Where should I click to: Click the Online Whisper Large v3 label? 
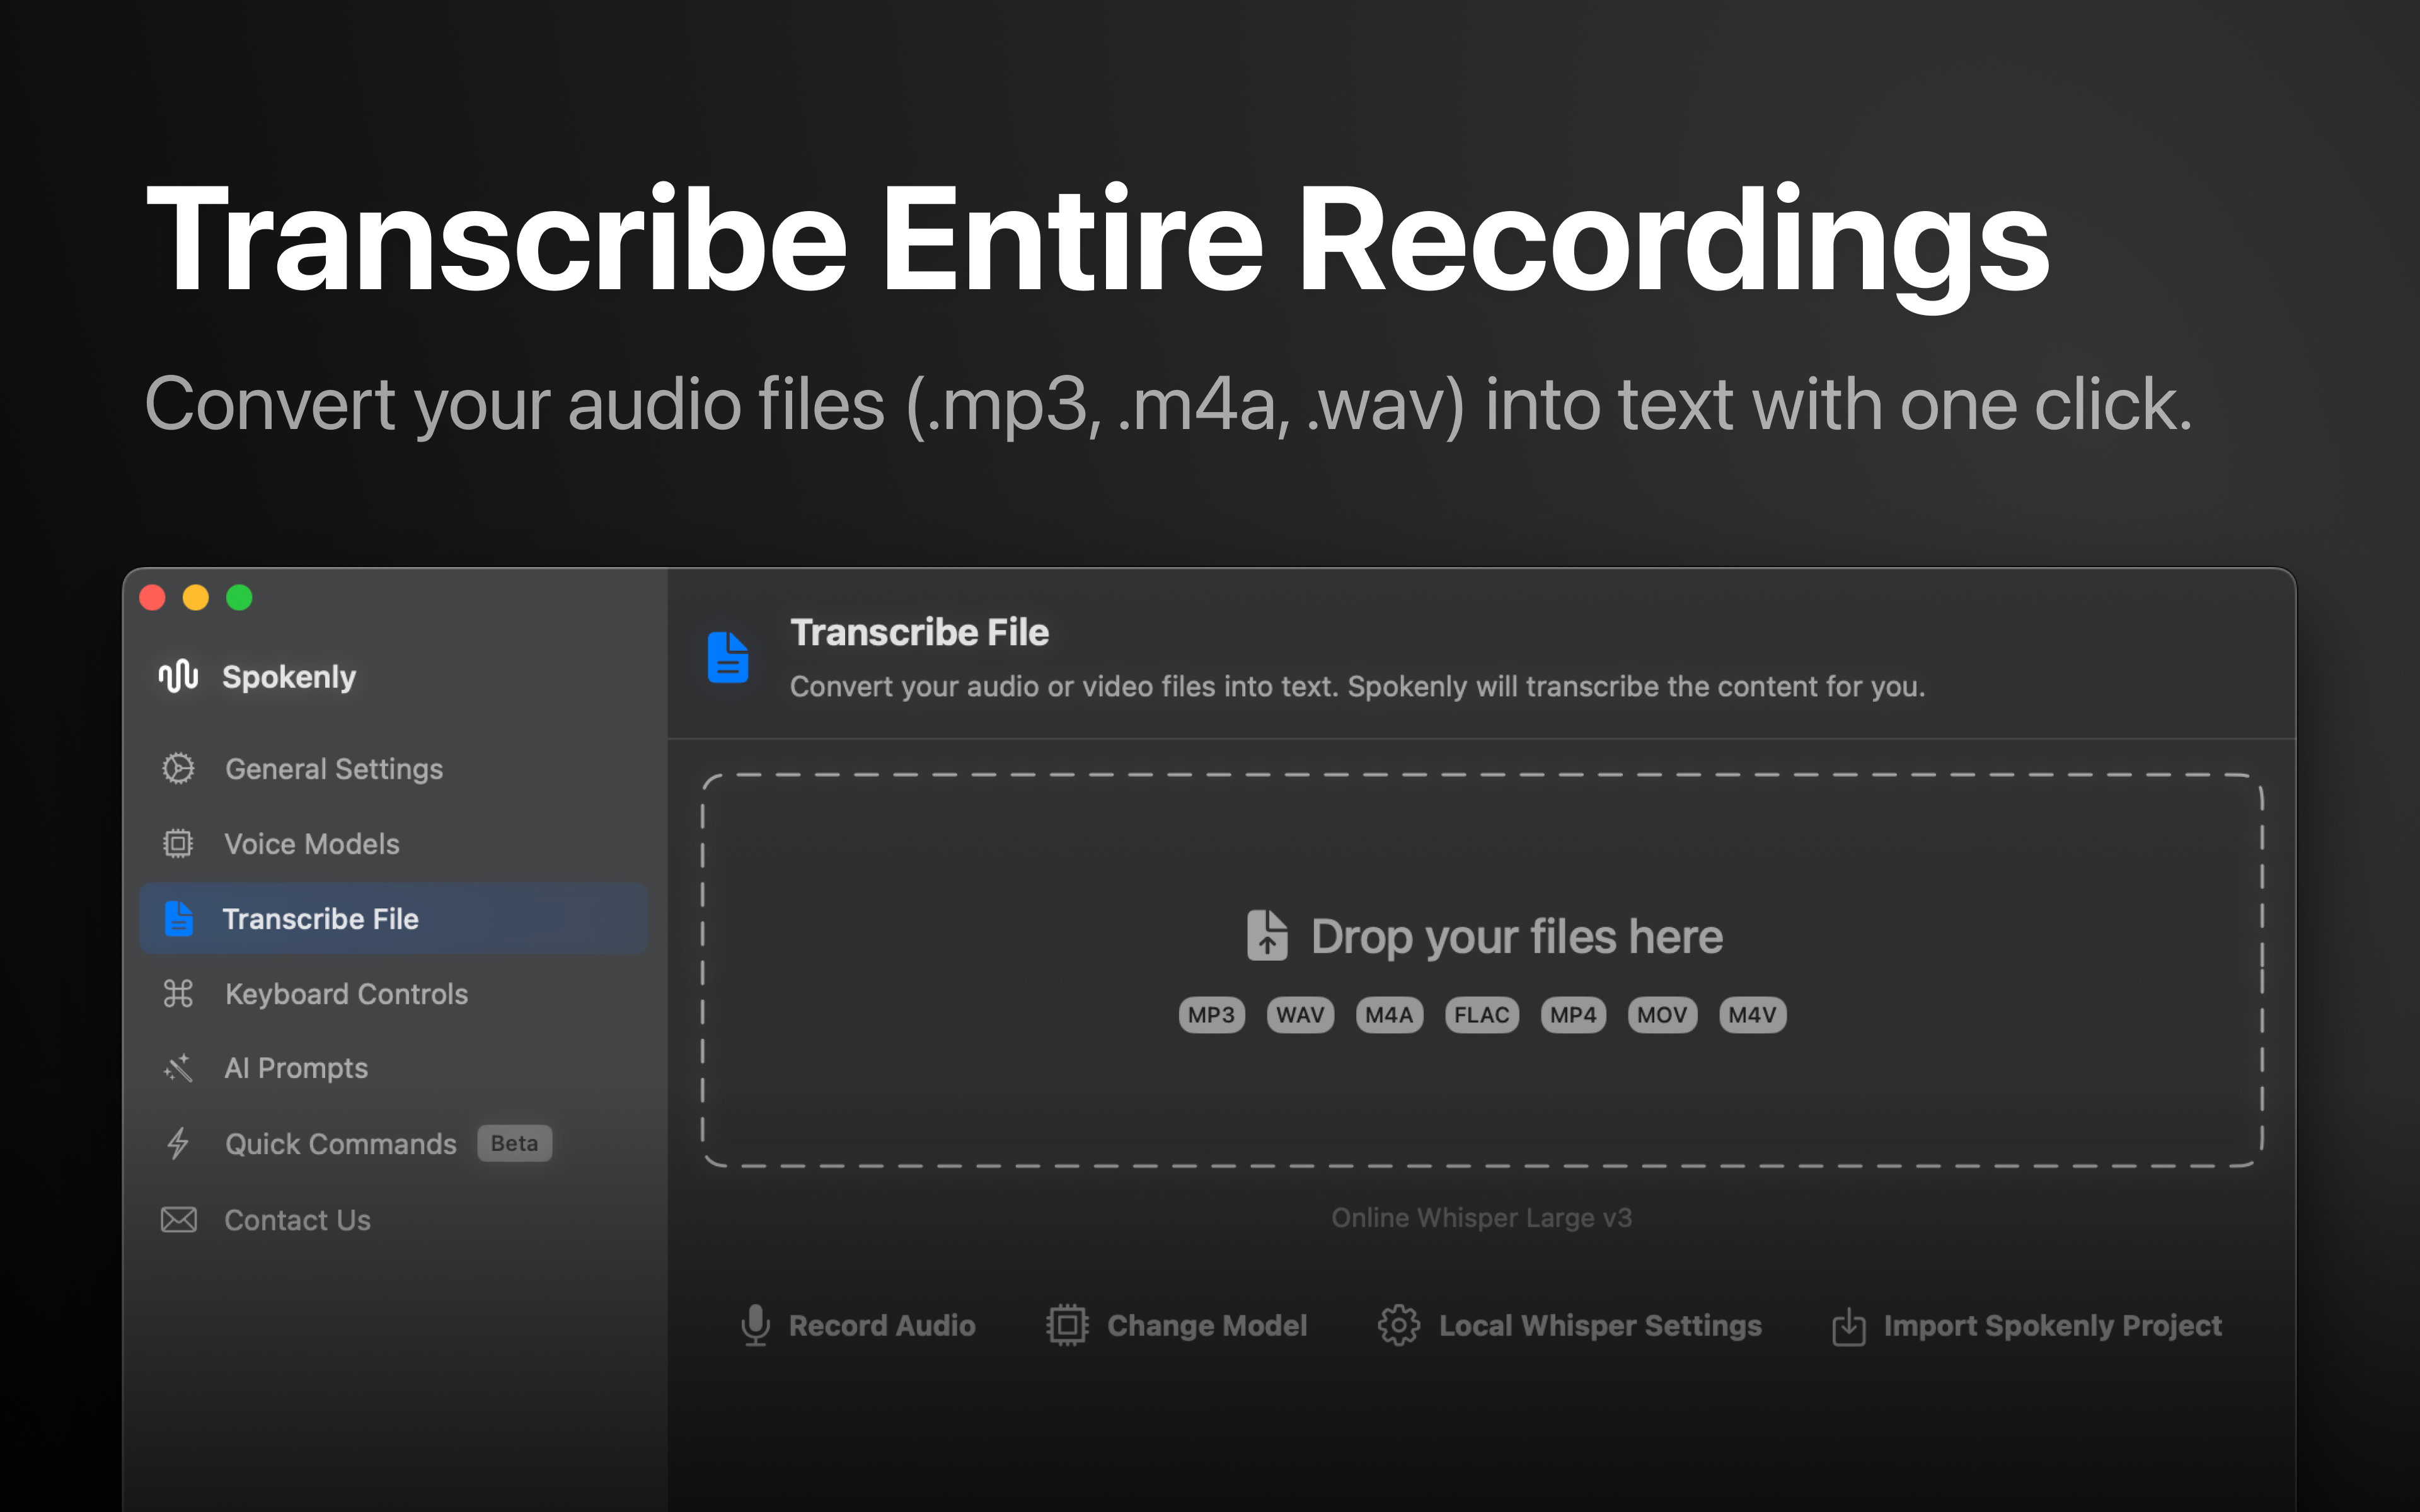pos(1481,1217)
